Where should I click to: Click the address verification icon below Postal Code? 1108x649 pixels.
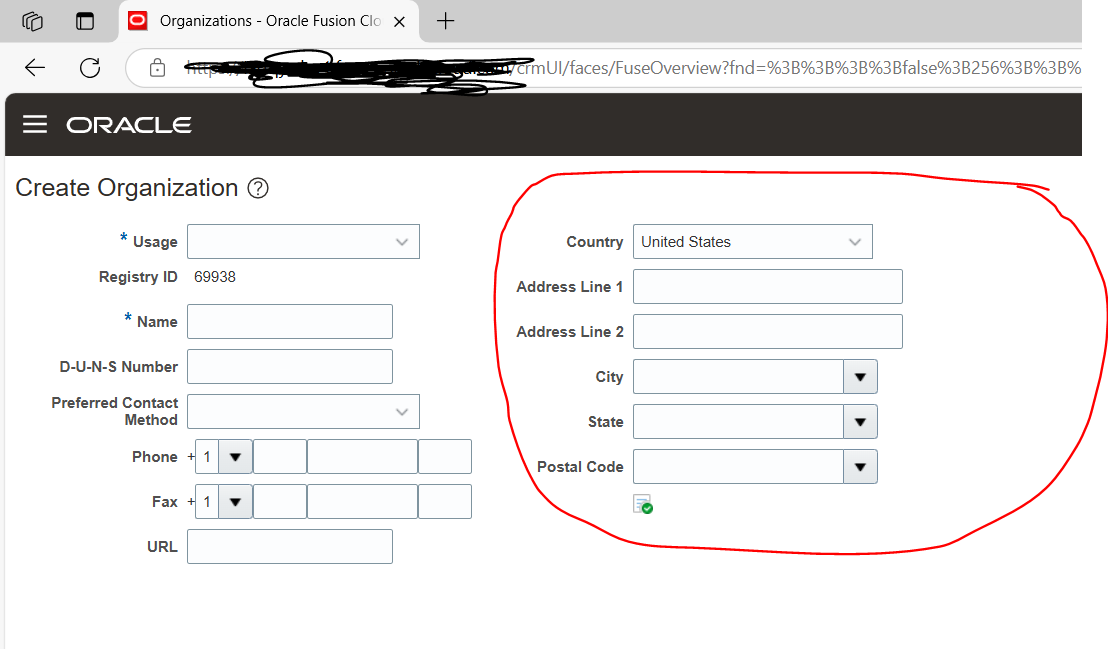(642, 504)
